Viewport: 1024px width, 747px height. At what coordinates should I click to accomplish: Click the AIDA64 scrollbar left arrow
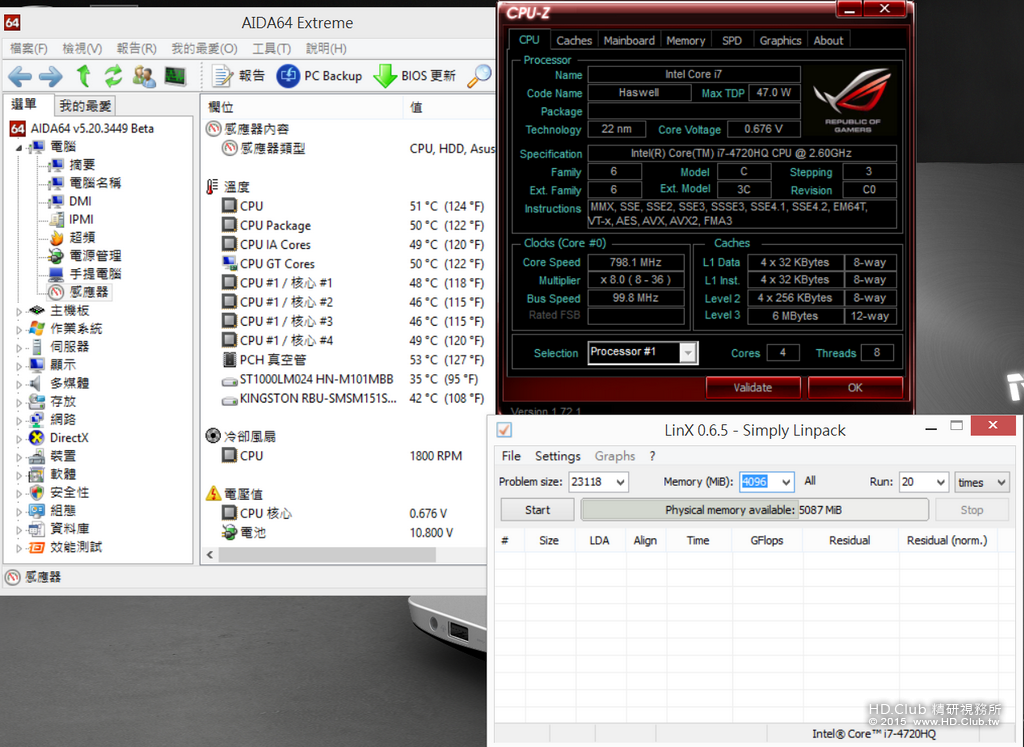pos(210,555)
